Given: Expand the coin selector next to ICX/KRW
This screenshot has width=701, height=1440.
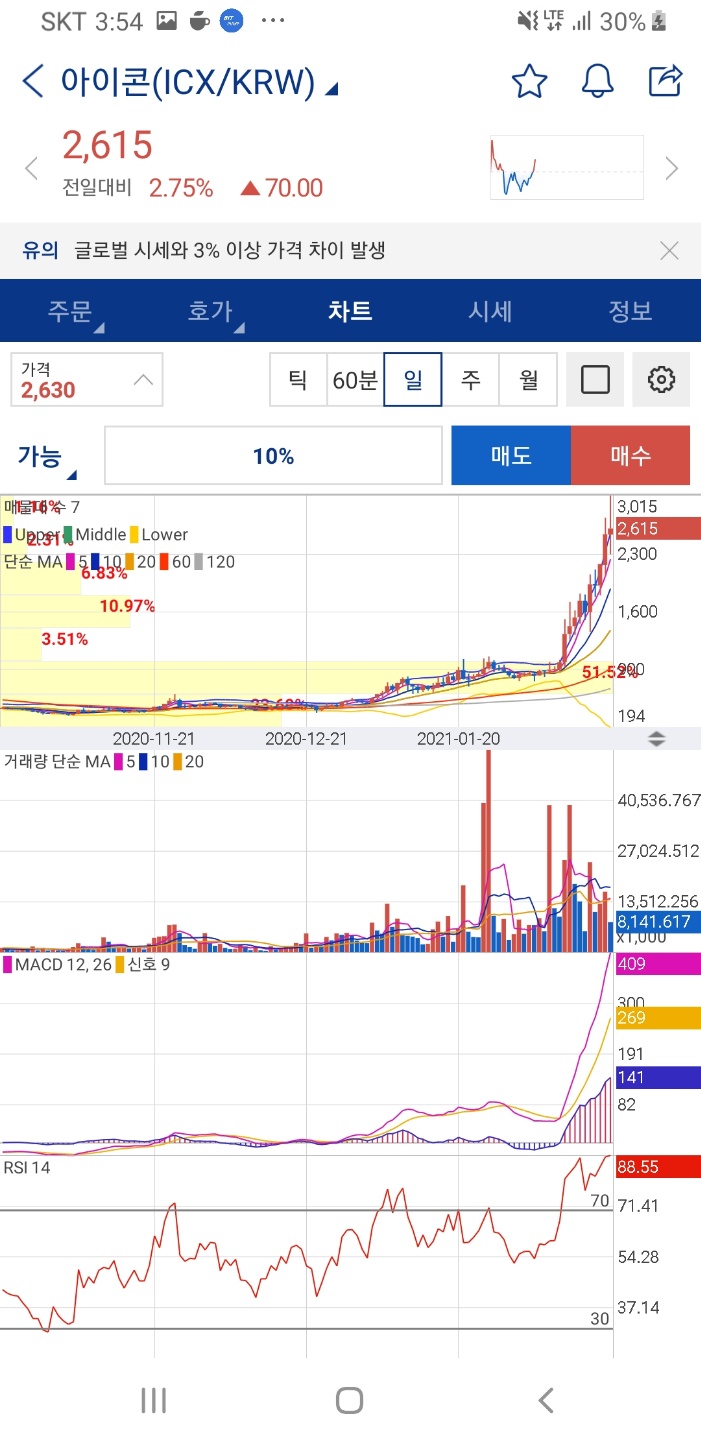Looking at the screenshot, I should [331, 89].
